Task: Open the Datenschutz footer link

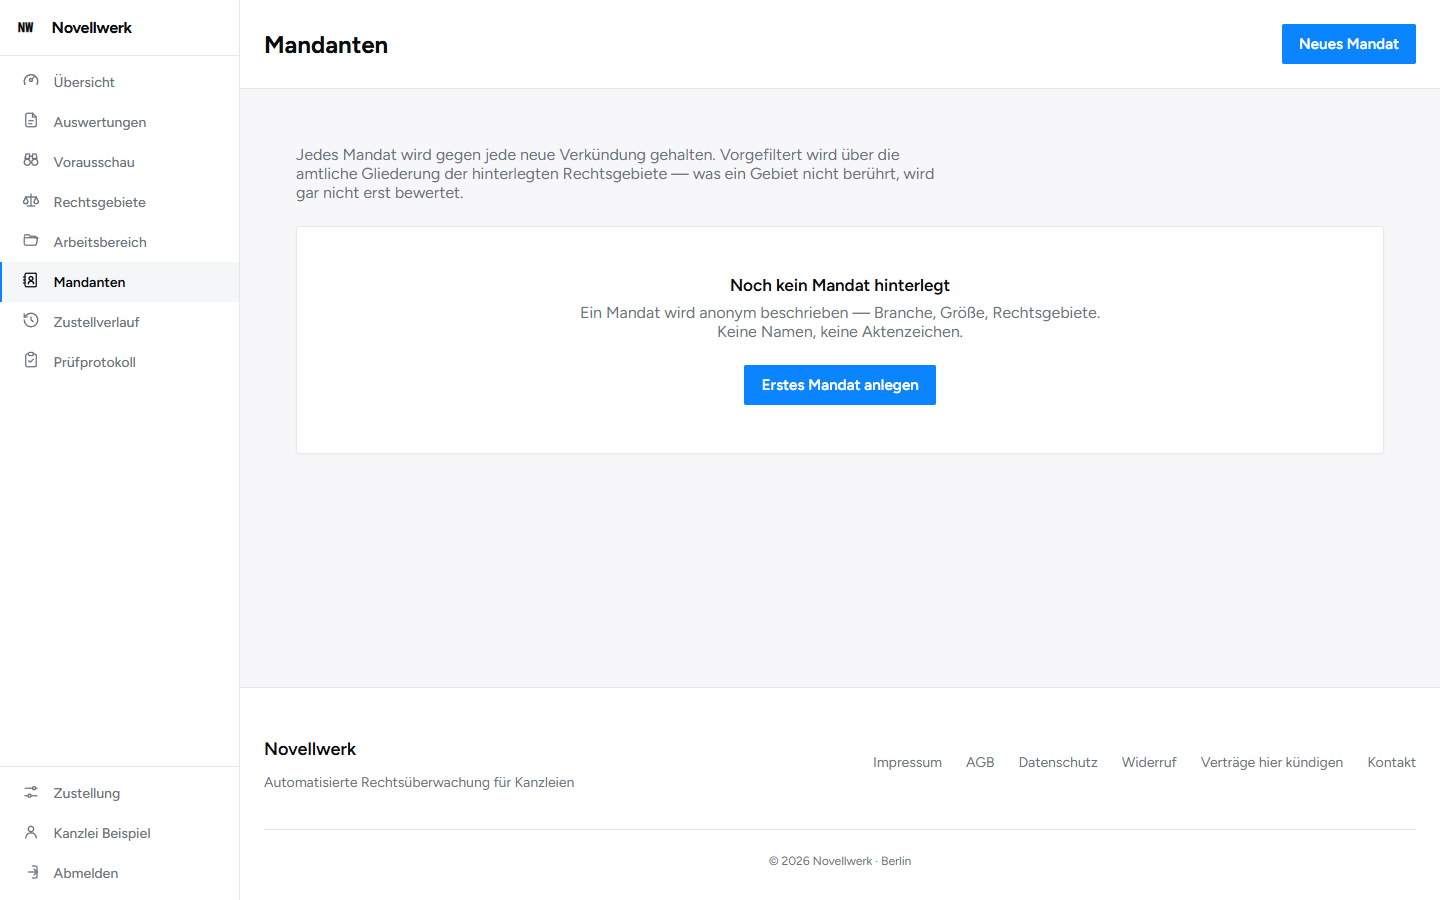Action: click(x=1058, y=762)
